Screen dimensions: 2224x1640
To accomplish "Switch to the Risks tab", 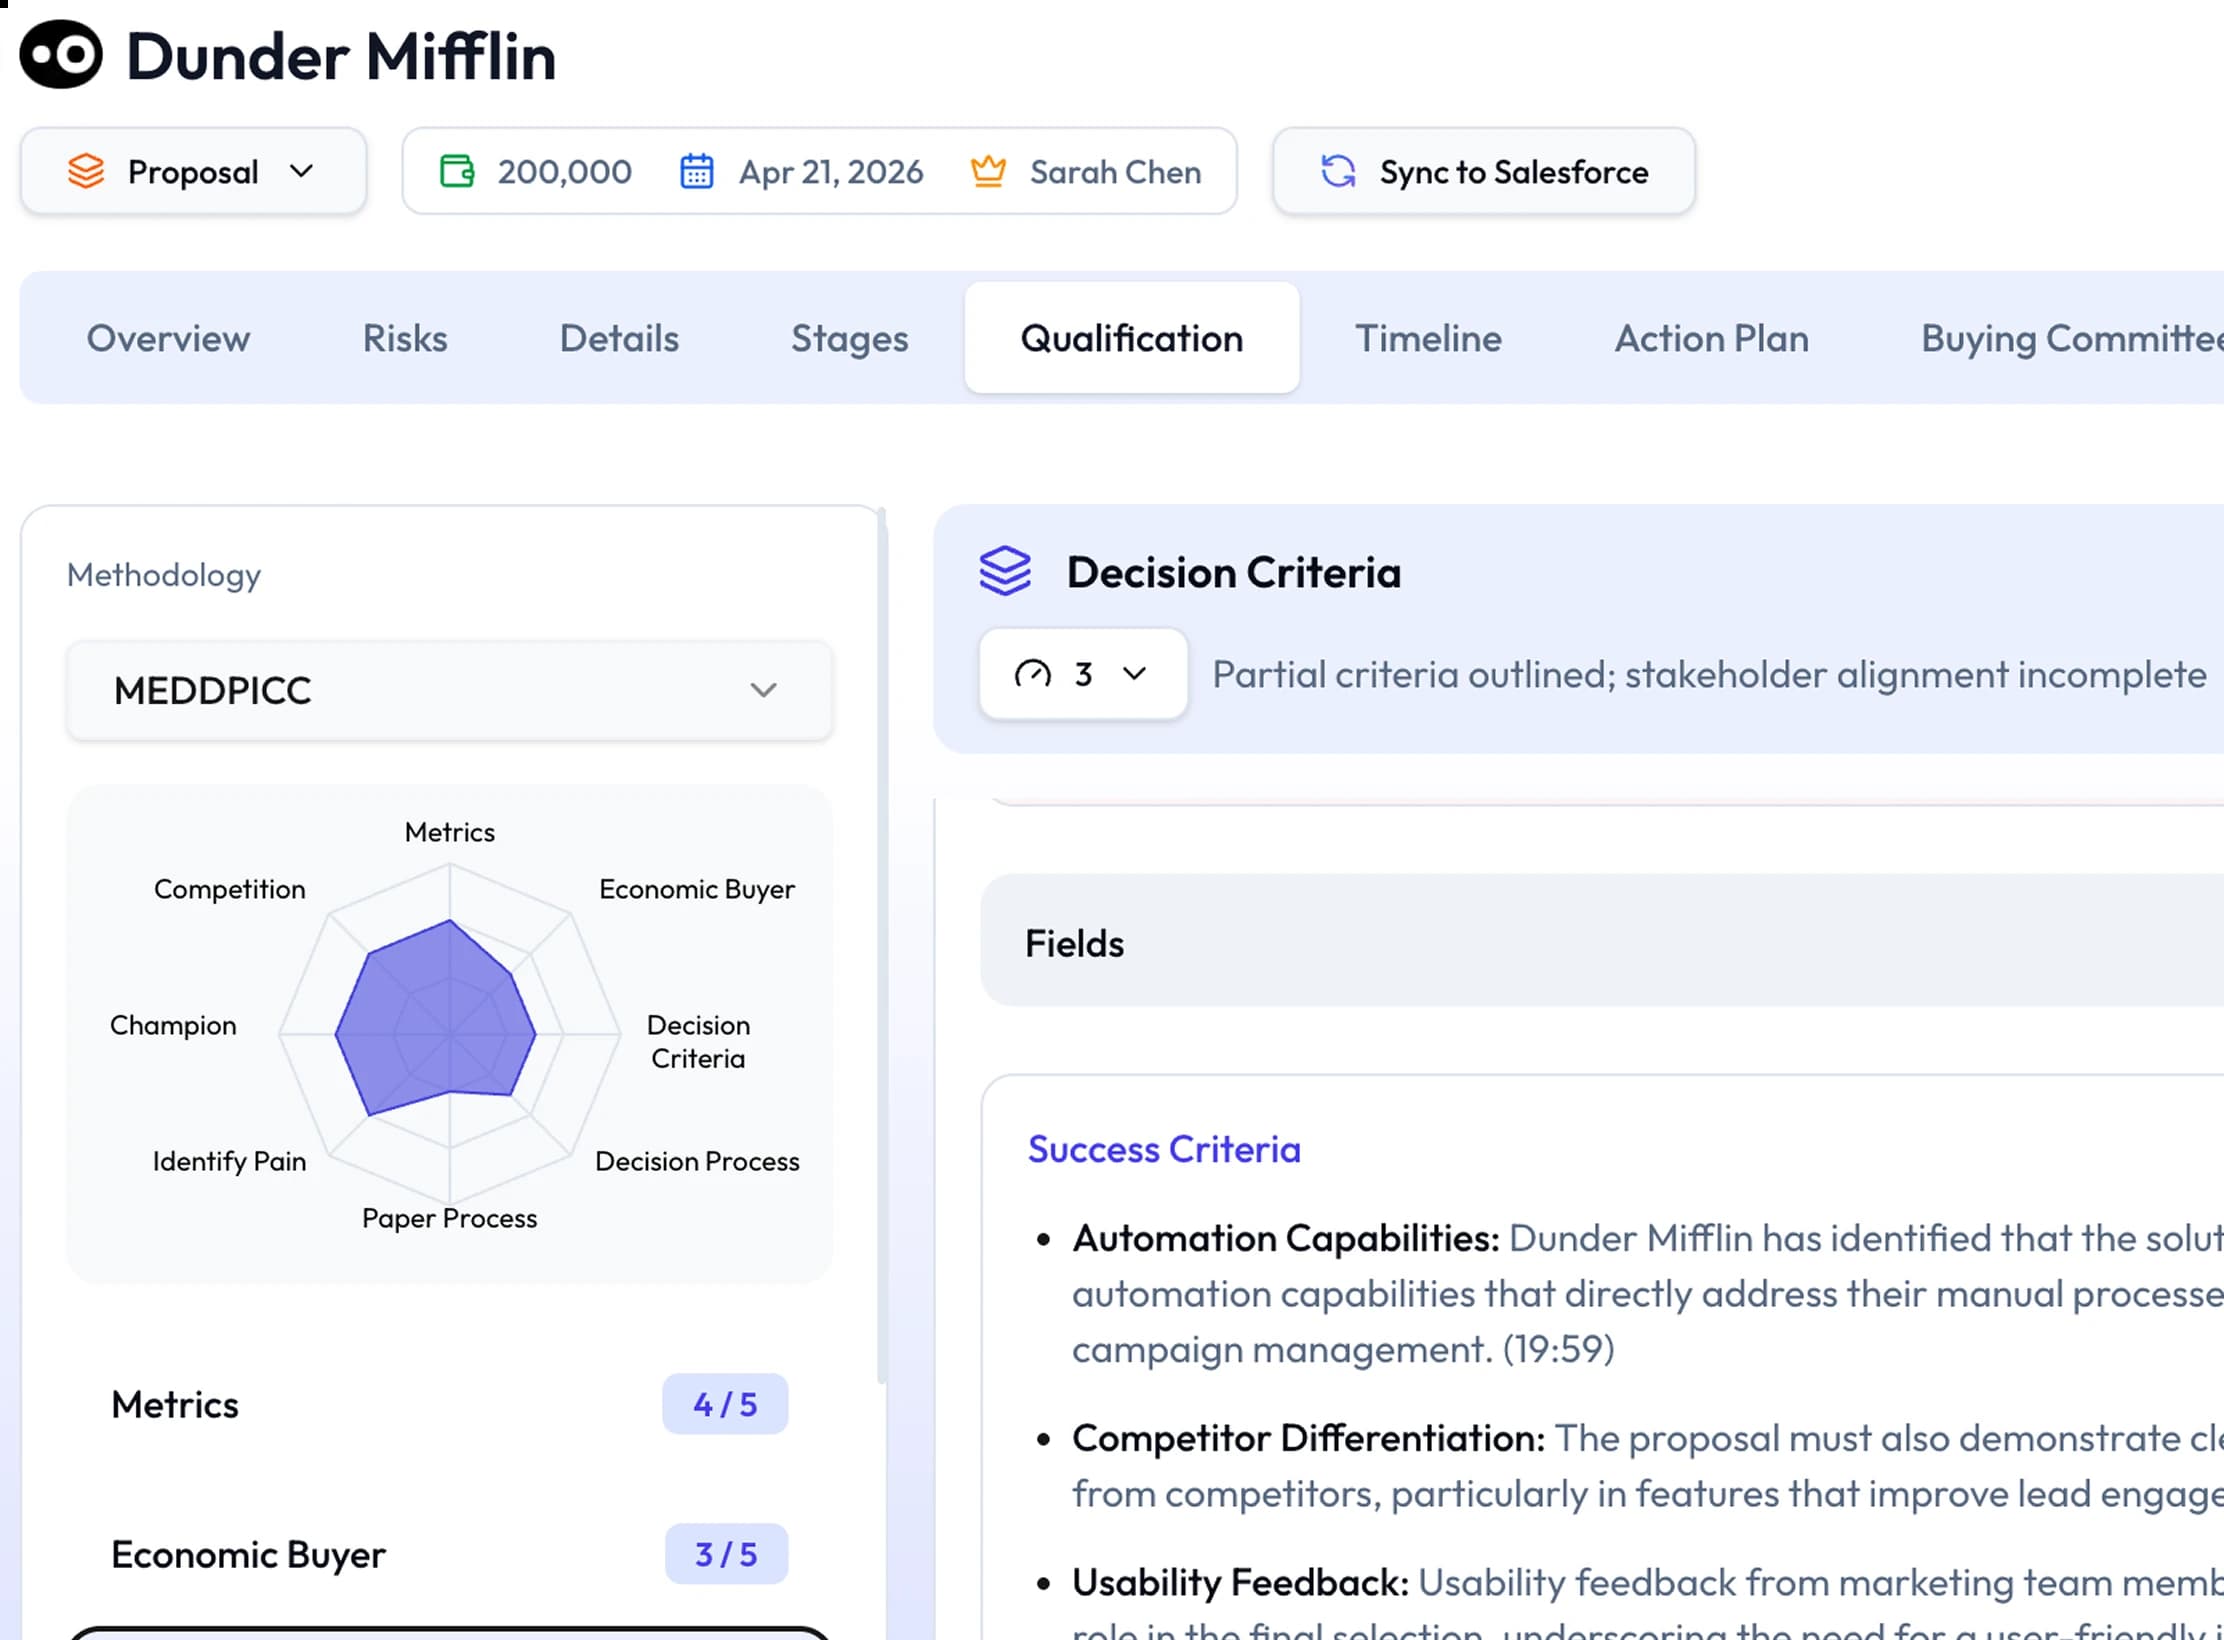I will 405,338.
